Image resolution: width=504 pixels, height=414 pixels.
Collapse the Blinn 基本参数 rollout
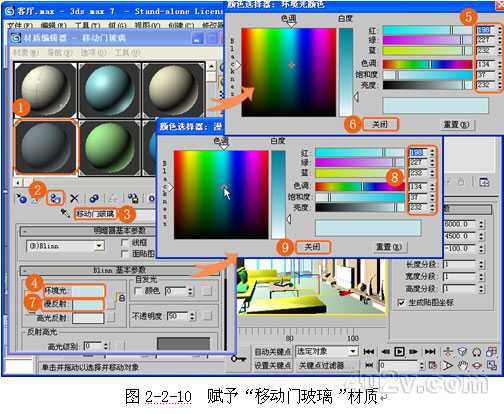coord(119,270)
